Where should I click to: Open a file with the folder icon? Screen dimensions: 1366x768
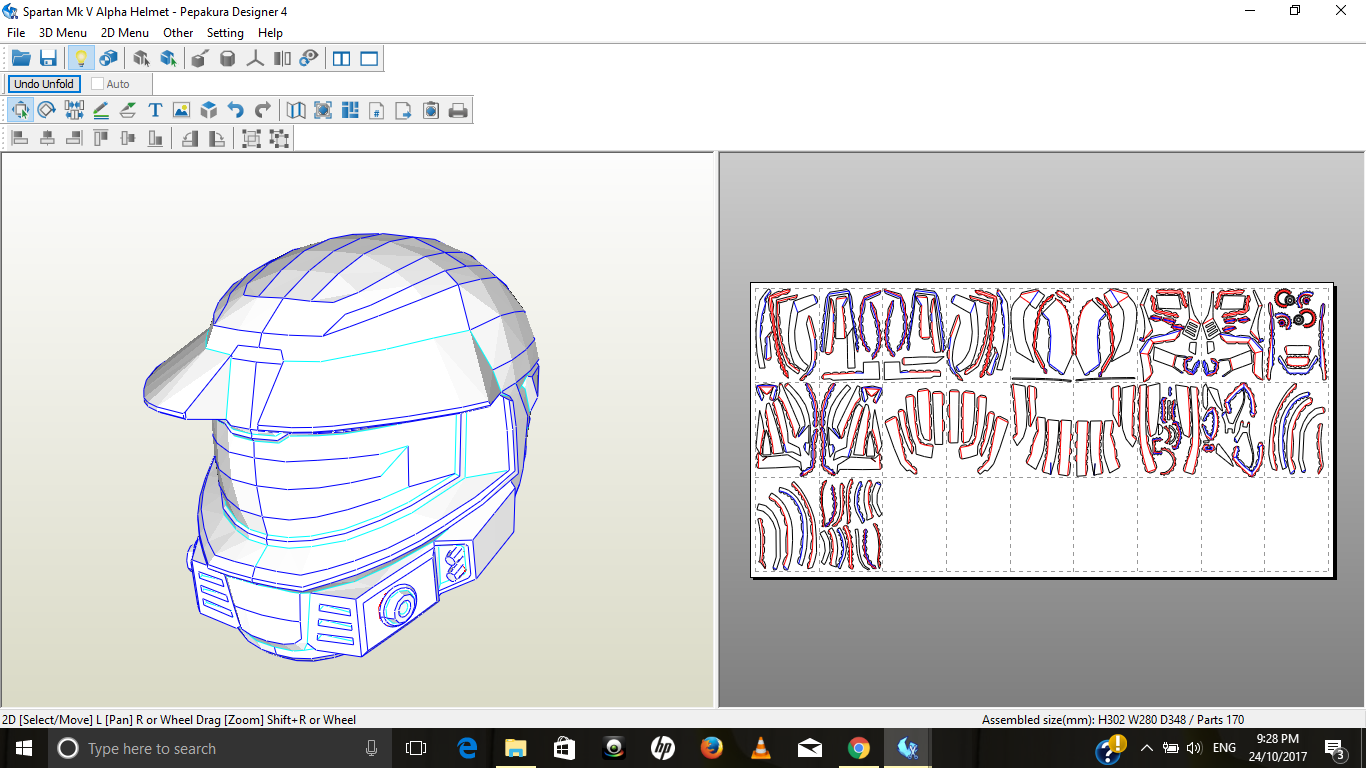[21, 59]
